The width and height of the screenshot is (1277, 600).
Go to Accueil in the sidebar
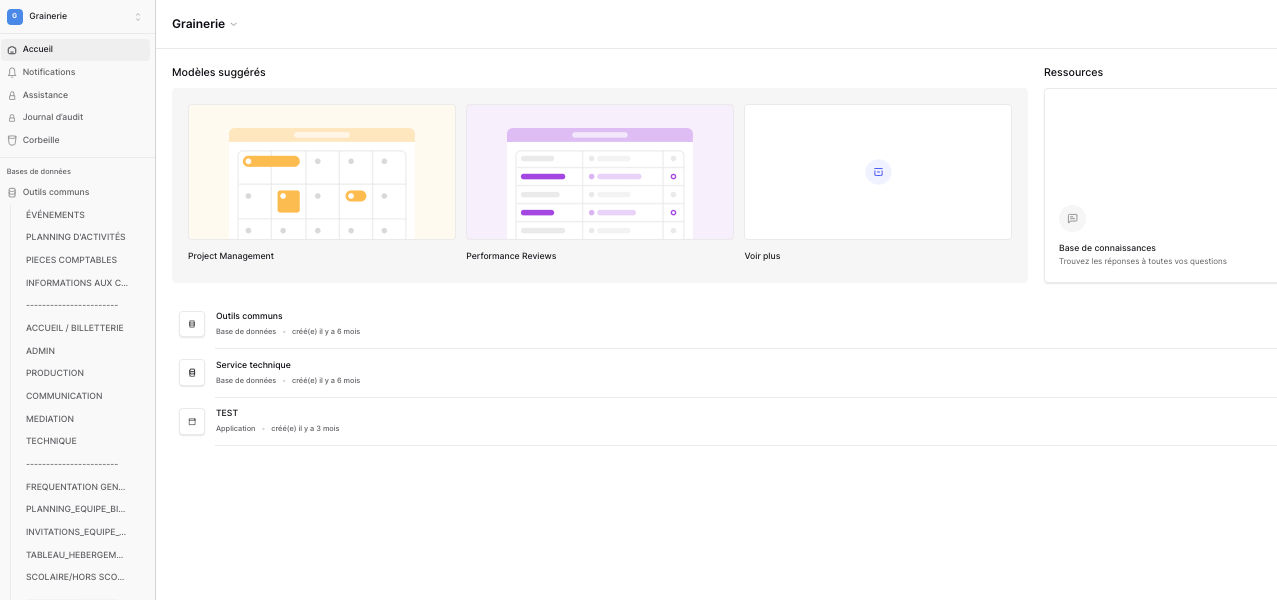point(76,49)
